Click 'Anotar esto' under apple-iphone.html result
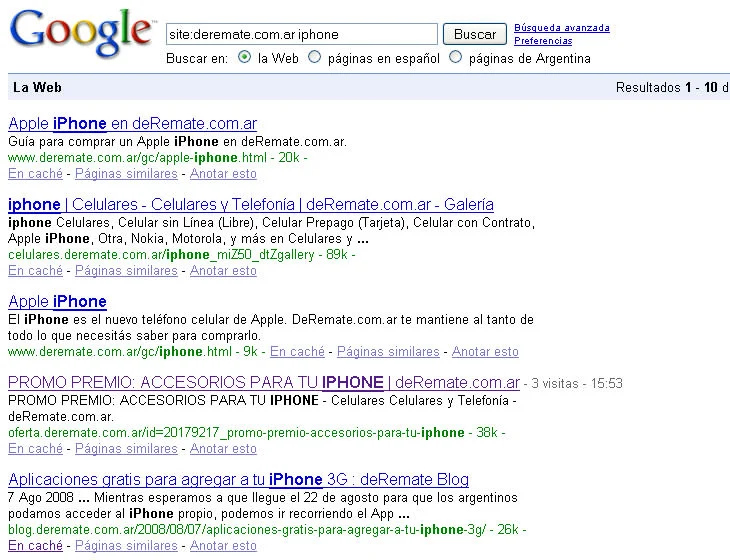Viewport: 730px width, 560px height. 223,174
